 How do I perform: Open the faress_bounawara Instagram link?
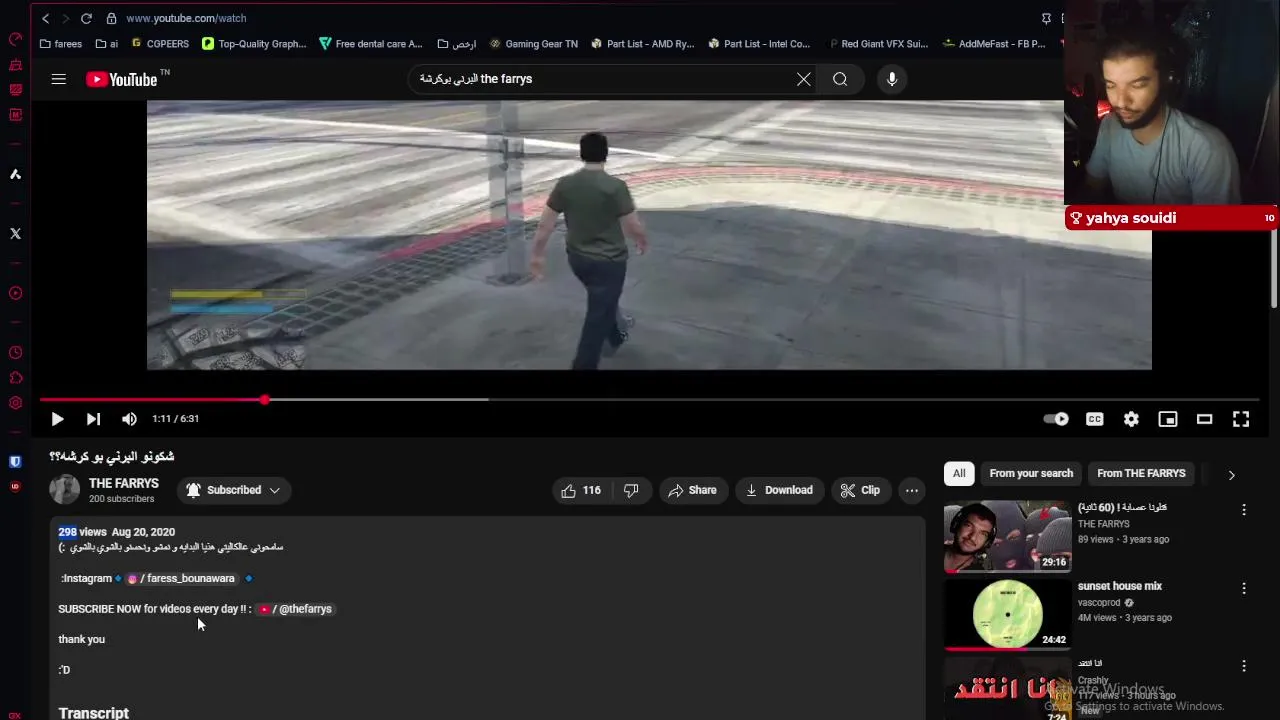181,578
